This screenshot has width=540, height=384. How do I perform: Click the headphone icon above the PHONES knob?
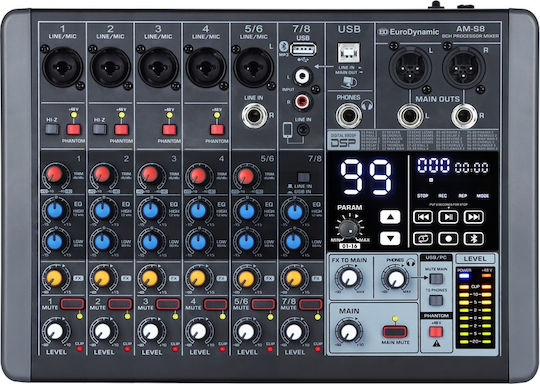(x=410, y=262)
